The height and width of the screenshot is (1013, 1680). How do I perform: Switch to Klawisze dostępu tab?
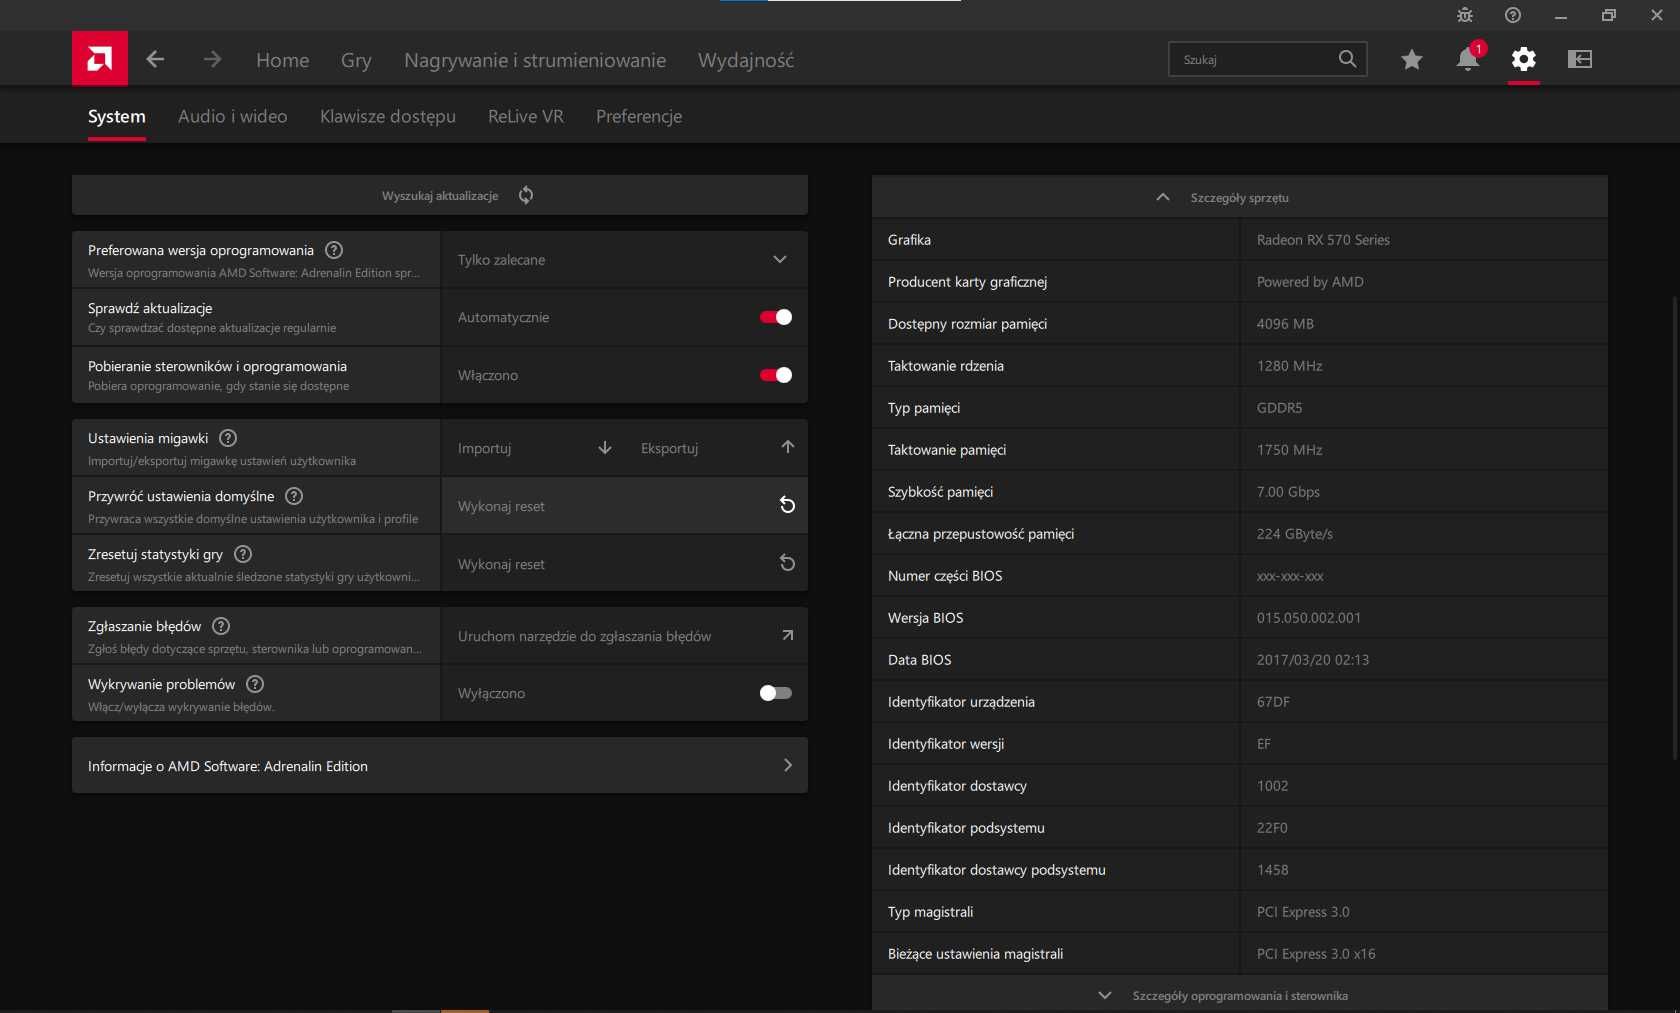388,116
